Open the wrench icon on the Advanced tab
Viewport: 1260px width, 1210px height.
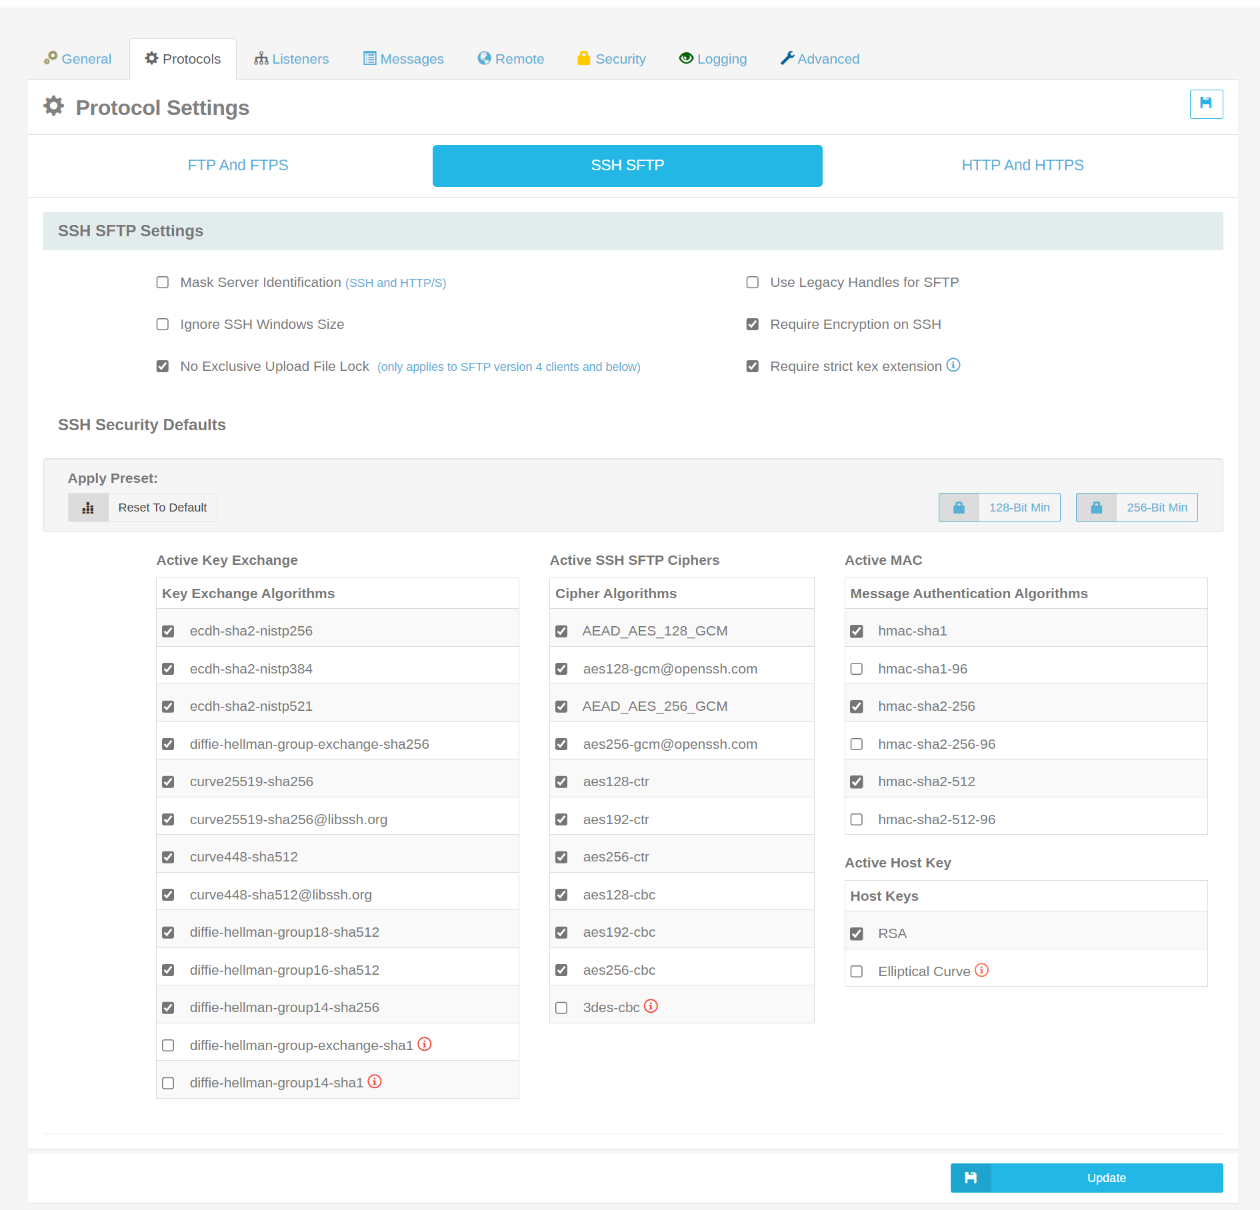(x=787, y=58)
